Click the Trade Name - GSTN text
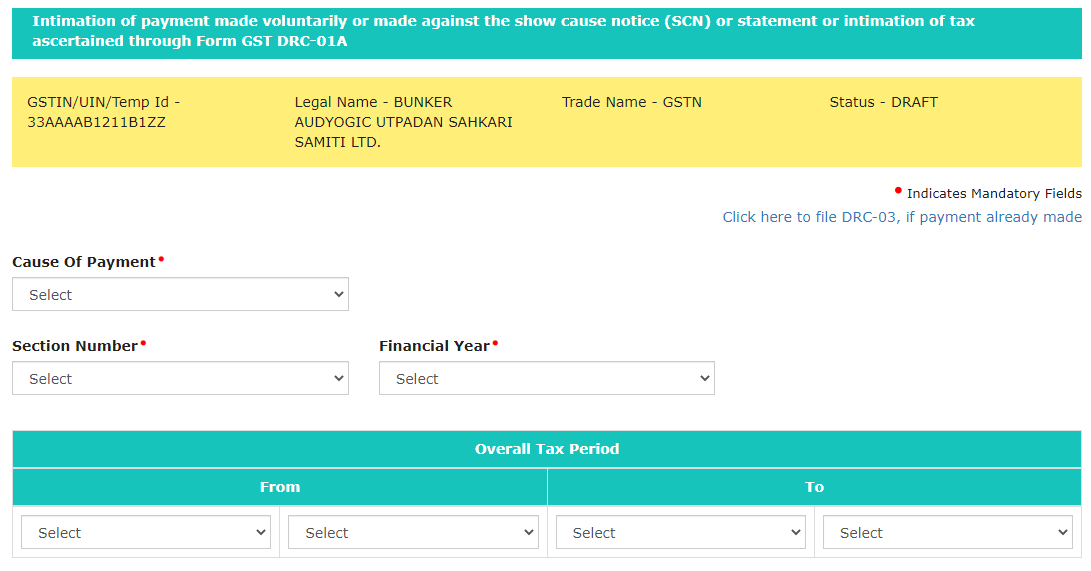Viewport: 1091px width, 571px height. (631, 102)
